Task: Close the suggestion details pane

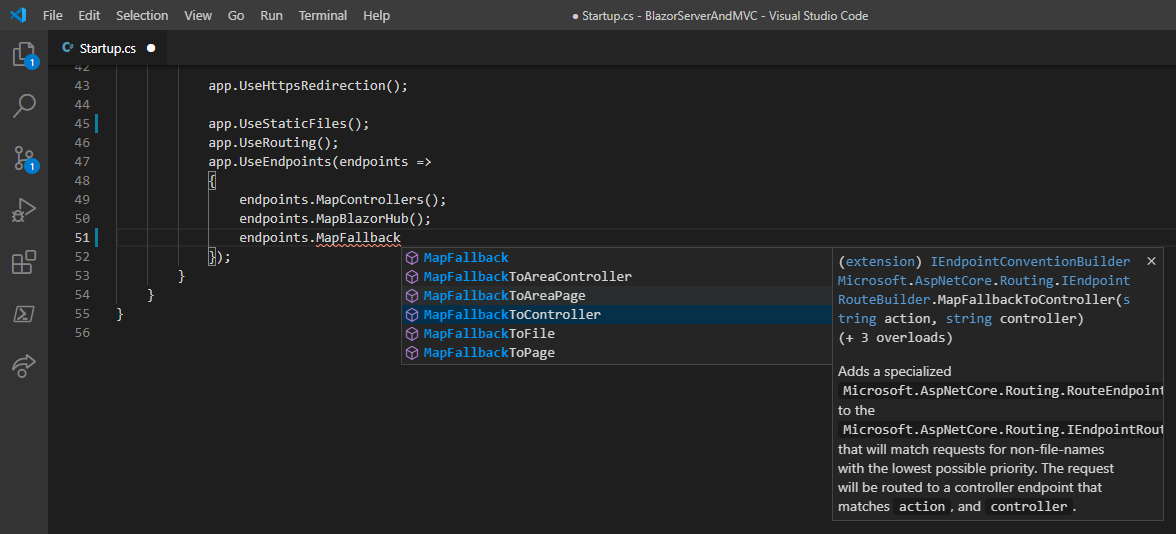Action: [x=1151, y=261]
